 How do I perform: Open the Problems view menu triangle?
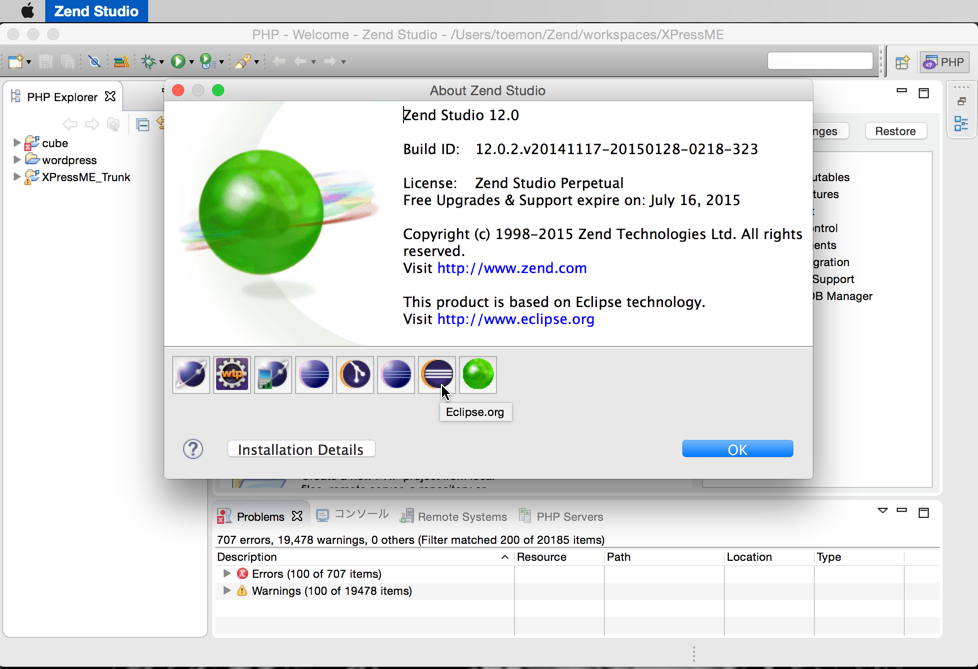tap(883, 511)
